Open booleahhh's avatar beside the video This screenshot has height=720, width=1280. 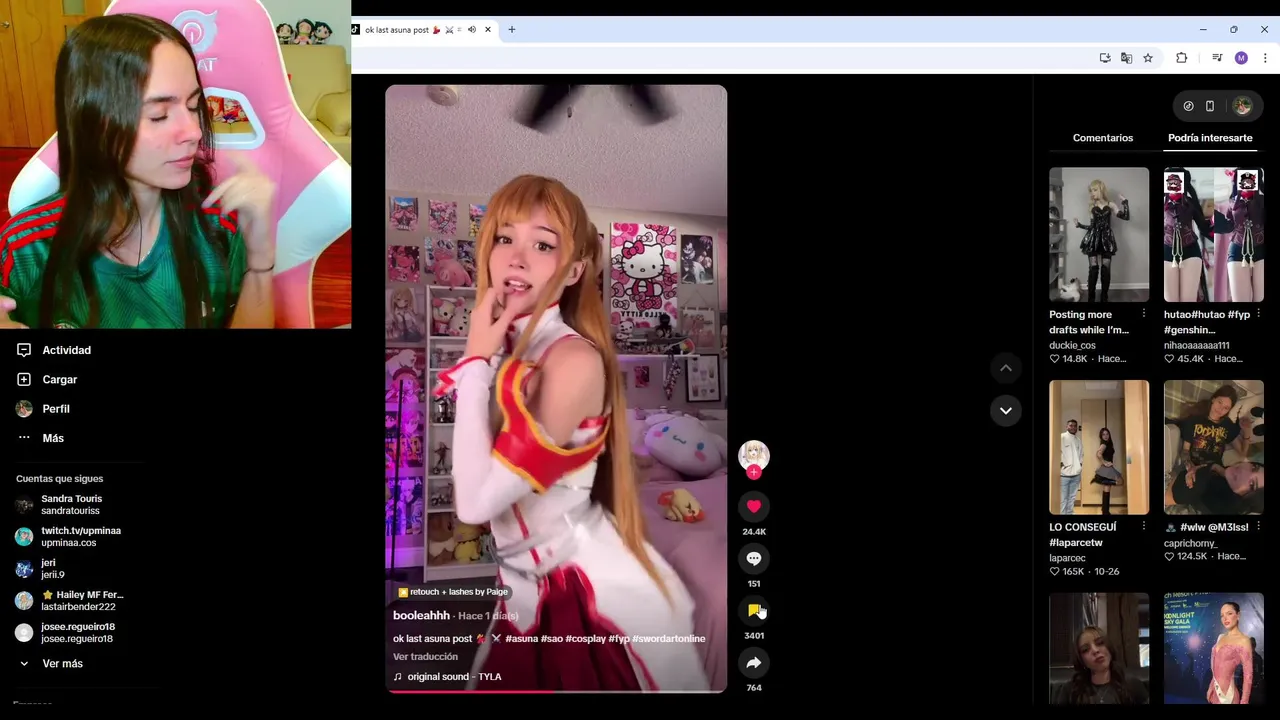754,455
